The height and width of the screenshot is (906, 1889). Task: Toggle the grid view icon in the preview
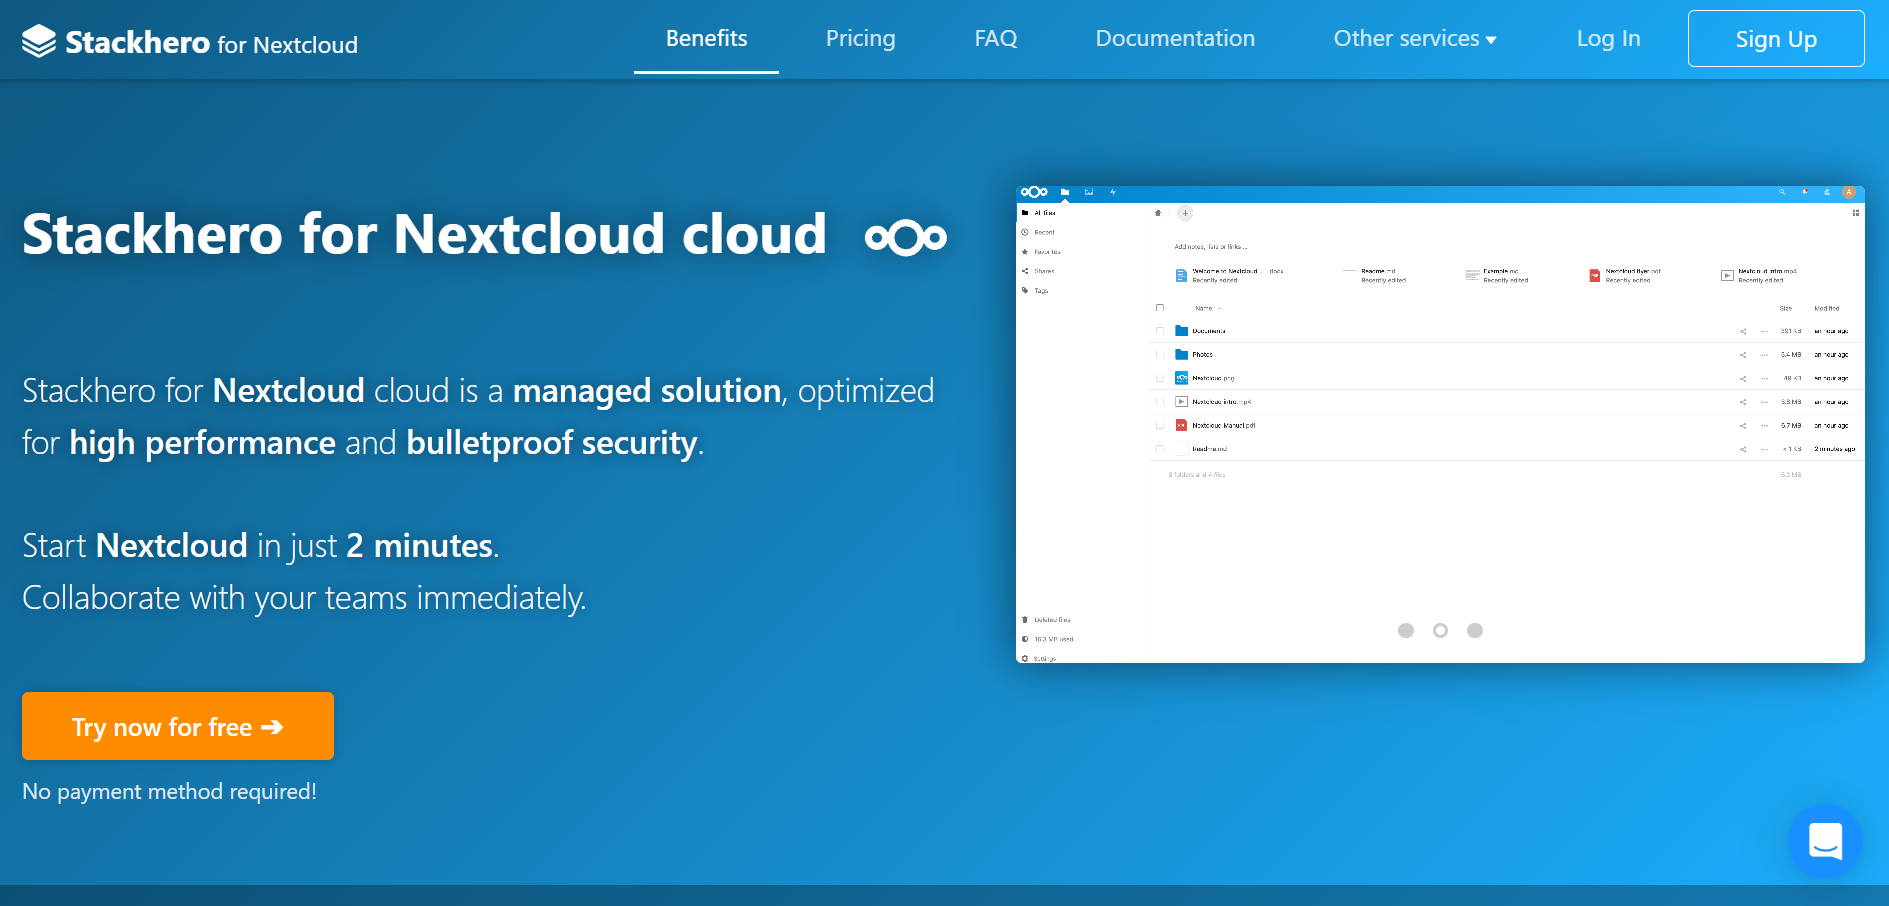(x=1856, y=213)
